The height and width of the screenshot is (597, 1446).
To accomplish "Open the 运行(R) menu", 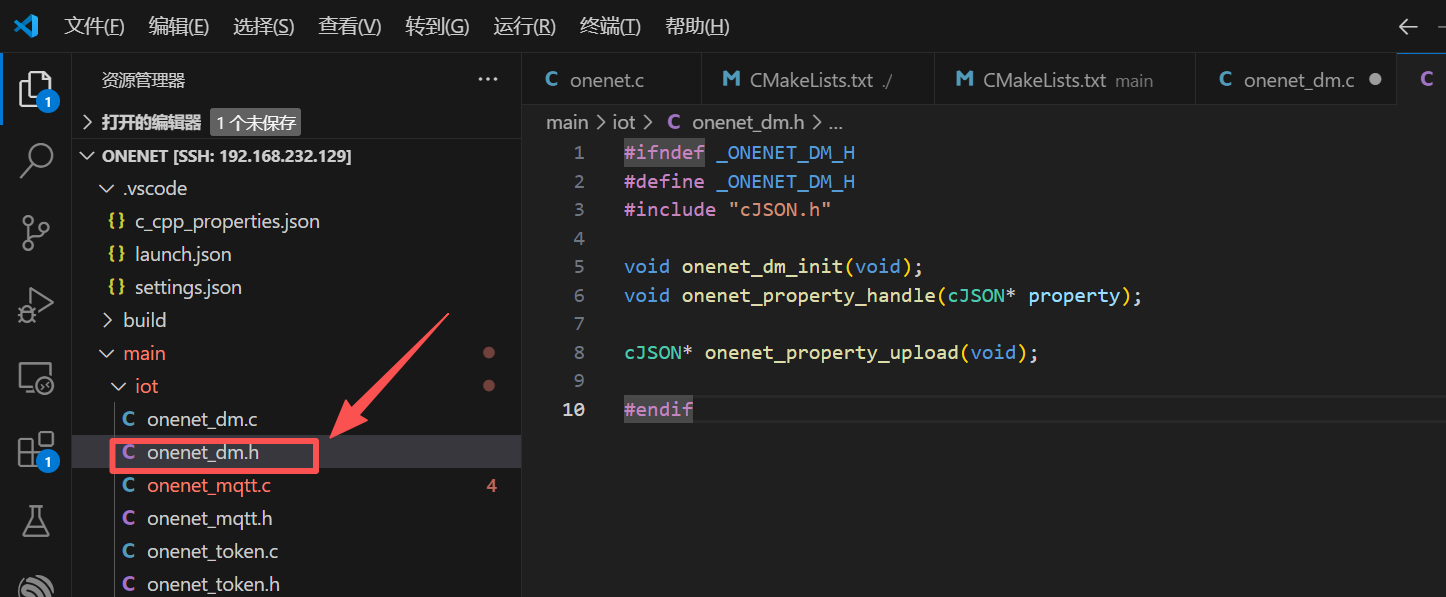I will (525, 26).
